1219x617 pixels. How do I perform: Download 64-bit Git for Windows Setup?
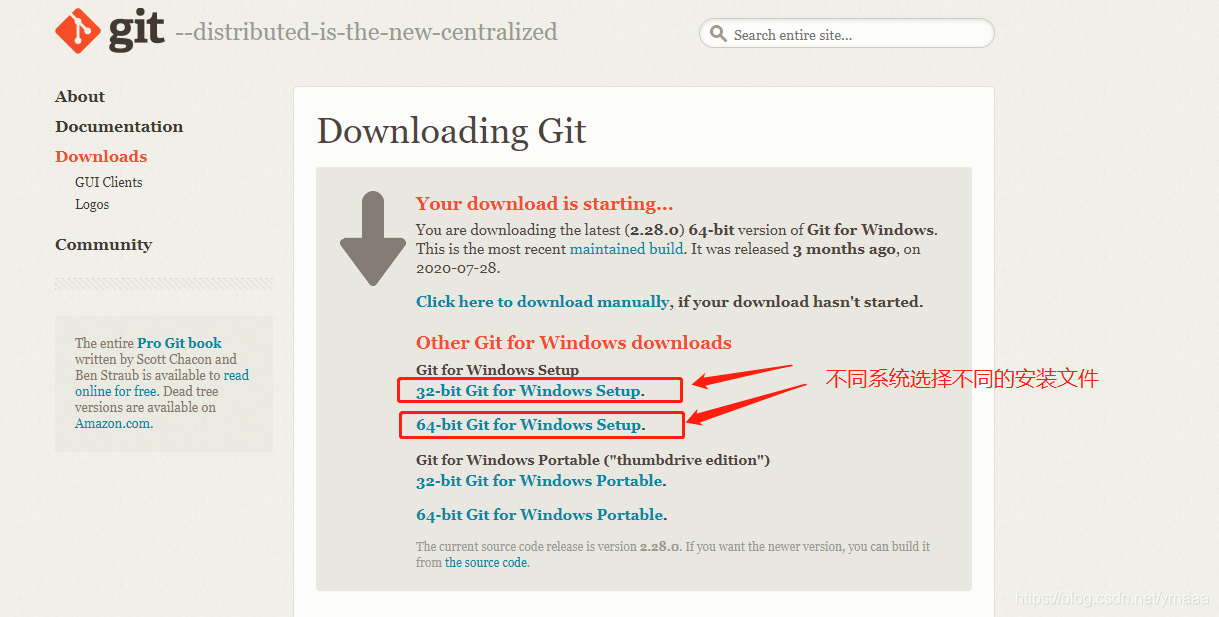click(530, 425)
